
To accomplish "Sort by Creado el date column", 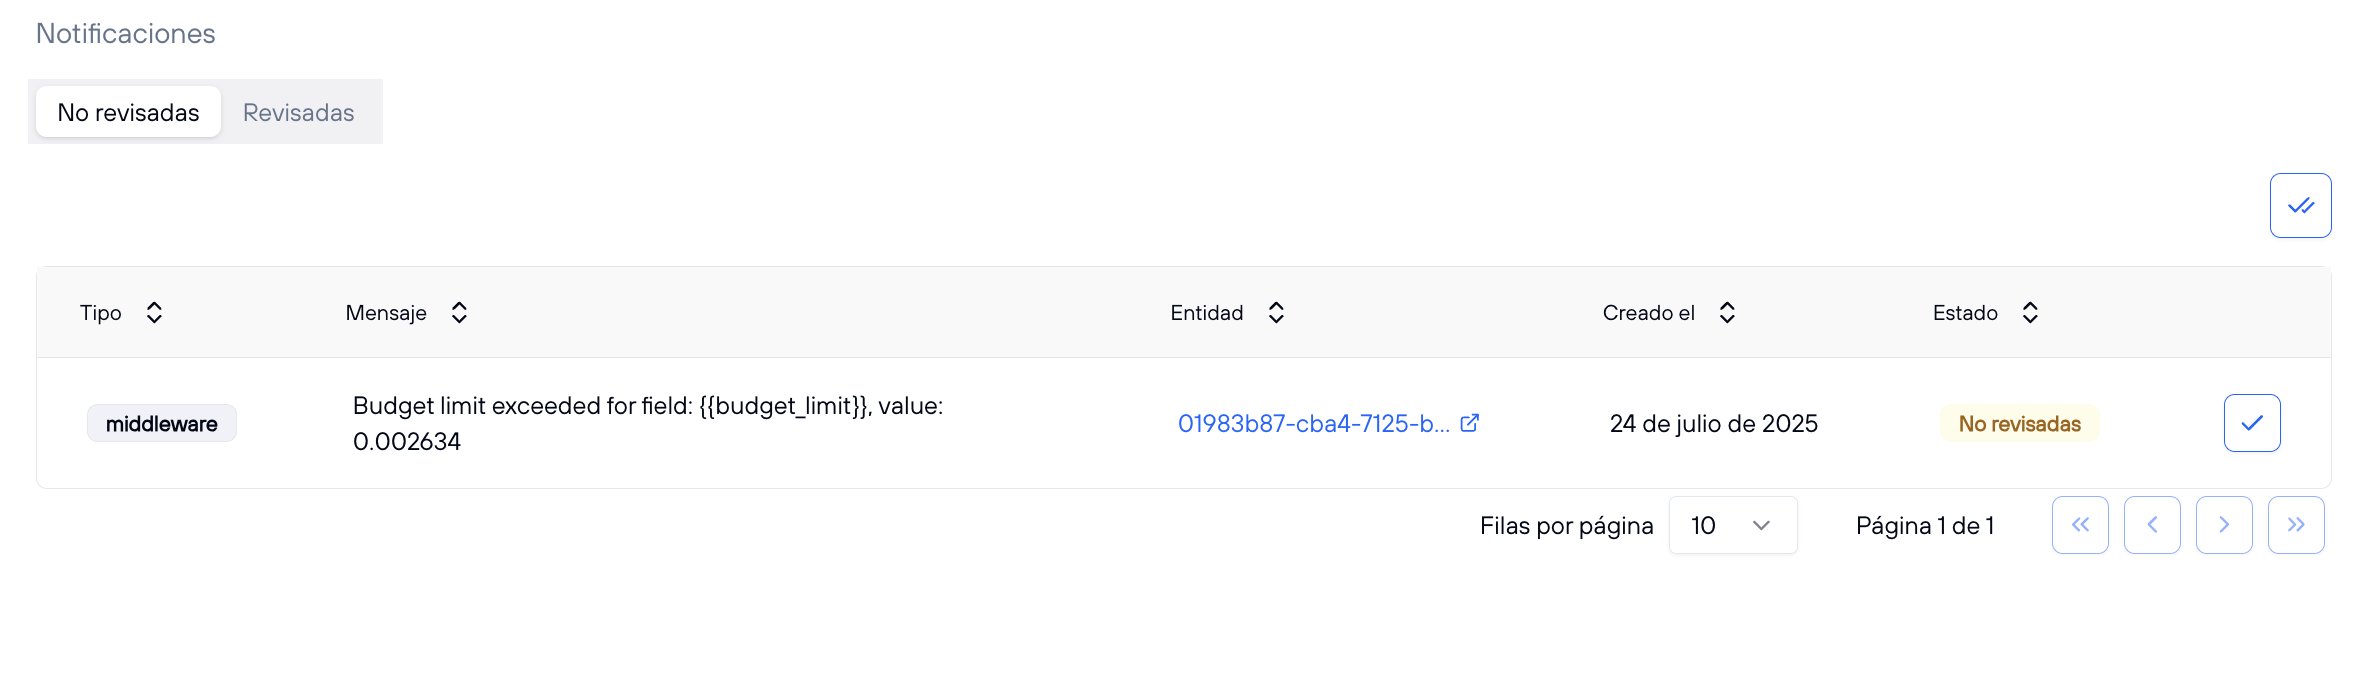I will (1727, 313).
